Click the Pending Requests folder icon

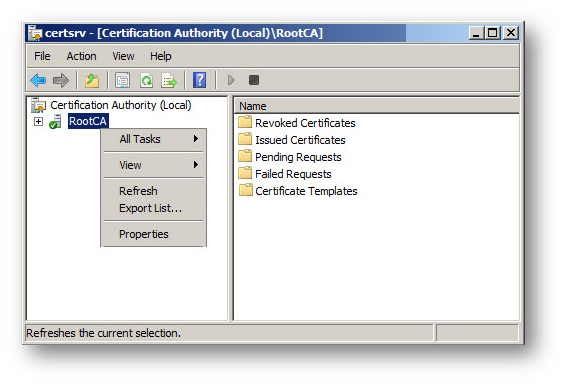coord(245,156)
